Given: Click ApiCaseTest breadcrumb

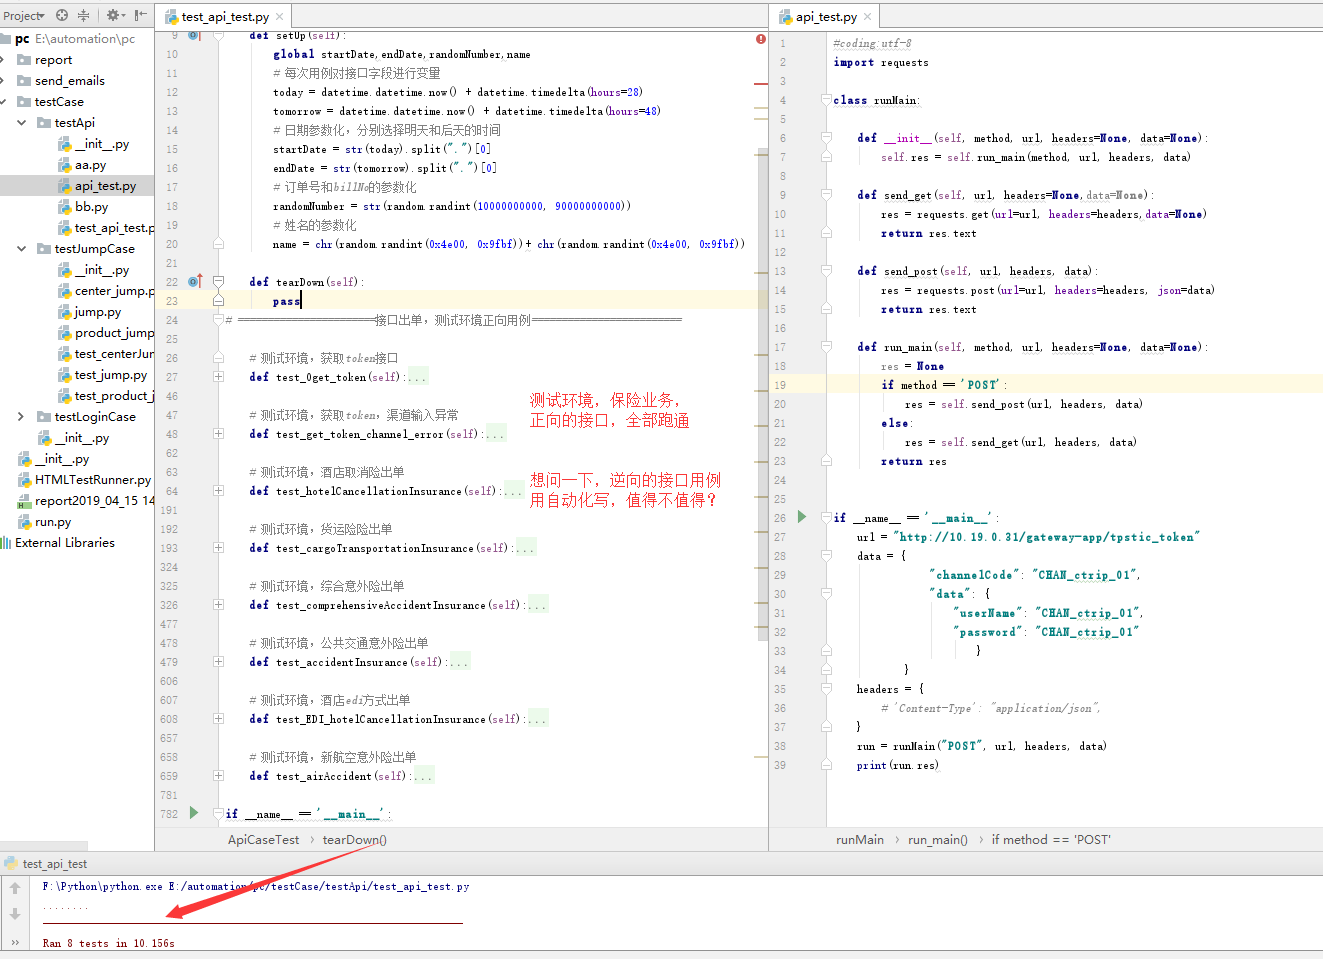Looking at the screenshot, I should [x=263, y=840].
